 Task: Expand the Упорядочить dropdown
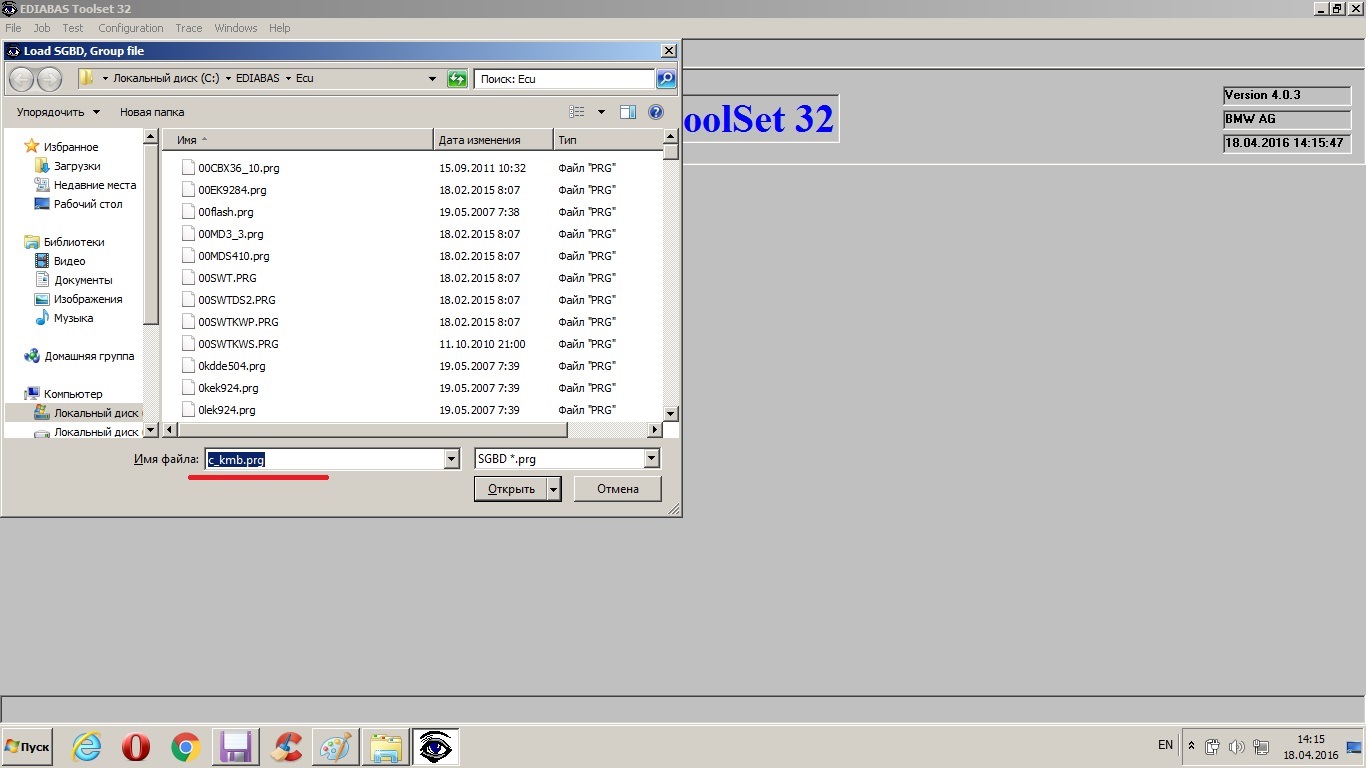pos(58,112)
